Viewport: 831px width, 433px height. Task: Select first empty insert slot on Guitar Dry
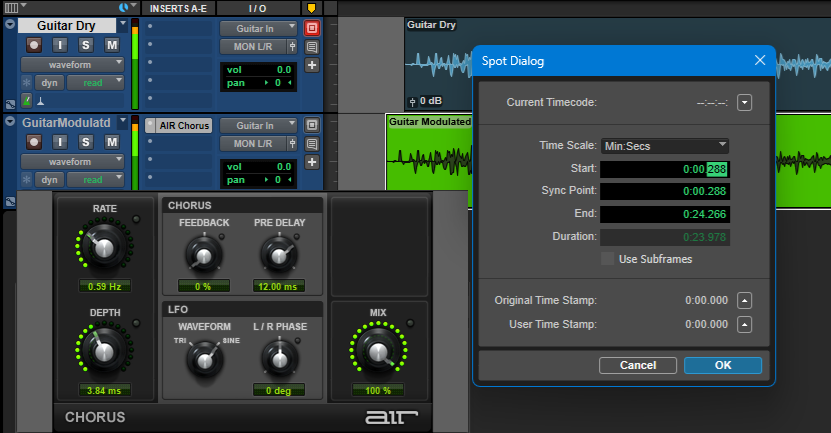[x=179, y=26]
